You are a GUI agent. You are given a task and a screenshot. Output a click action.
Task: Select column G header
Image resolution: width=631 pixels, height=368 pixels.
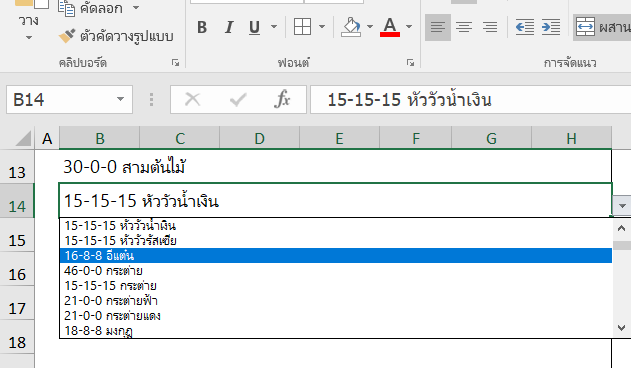click(x=491, y=139)
